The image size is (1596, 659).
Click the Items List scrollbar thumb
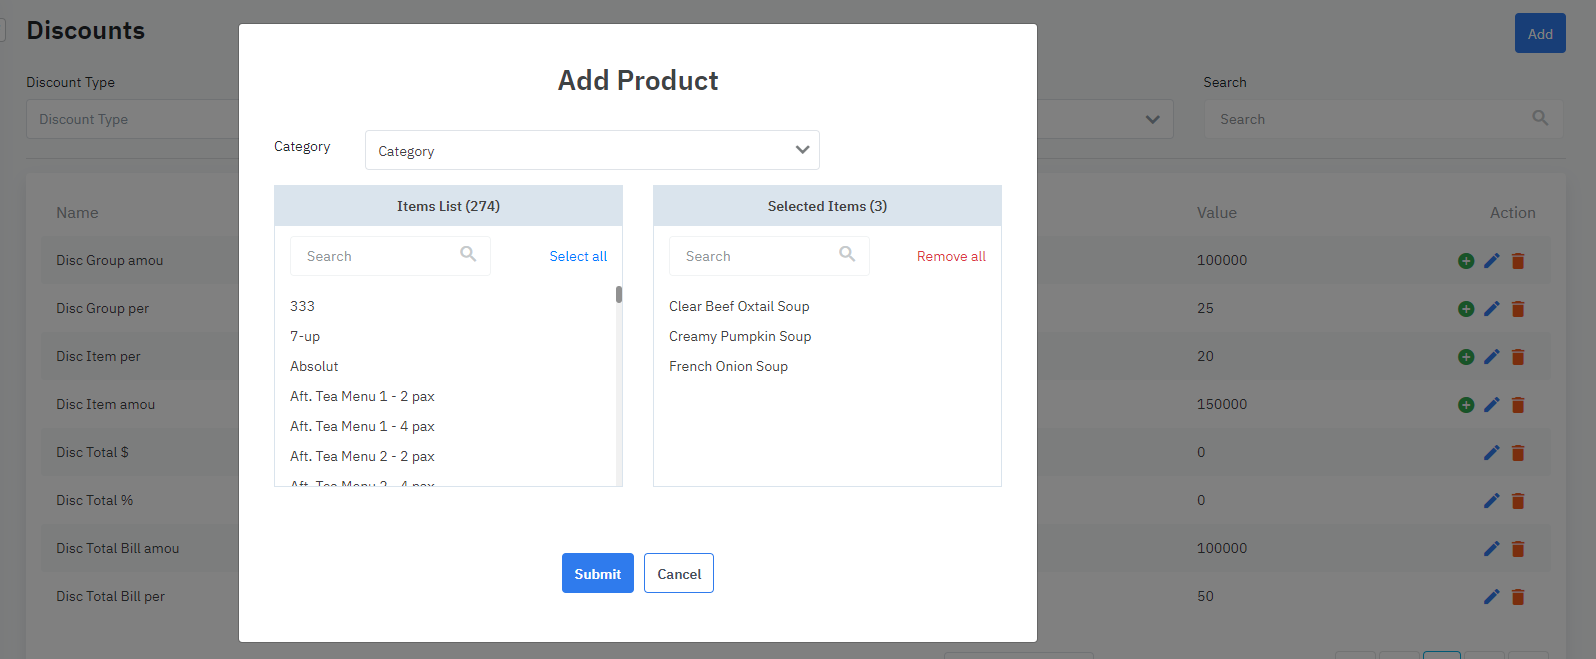(619, 294)
